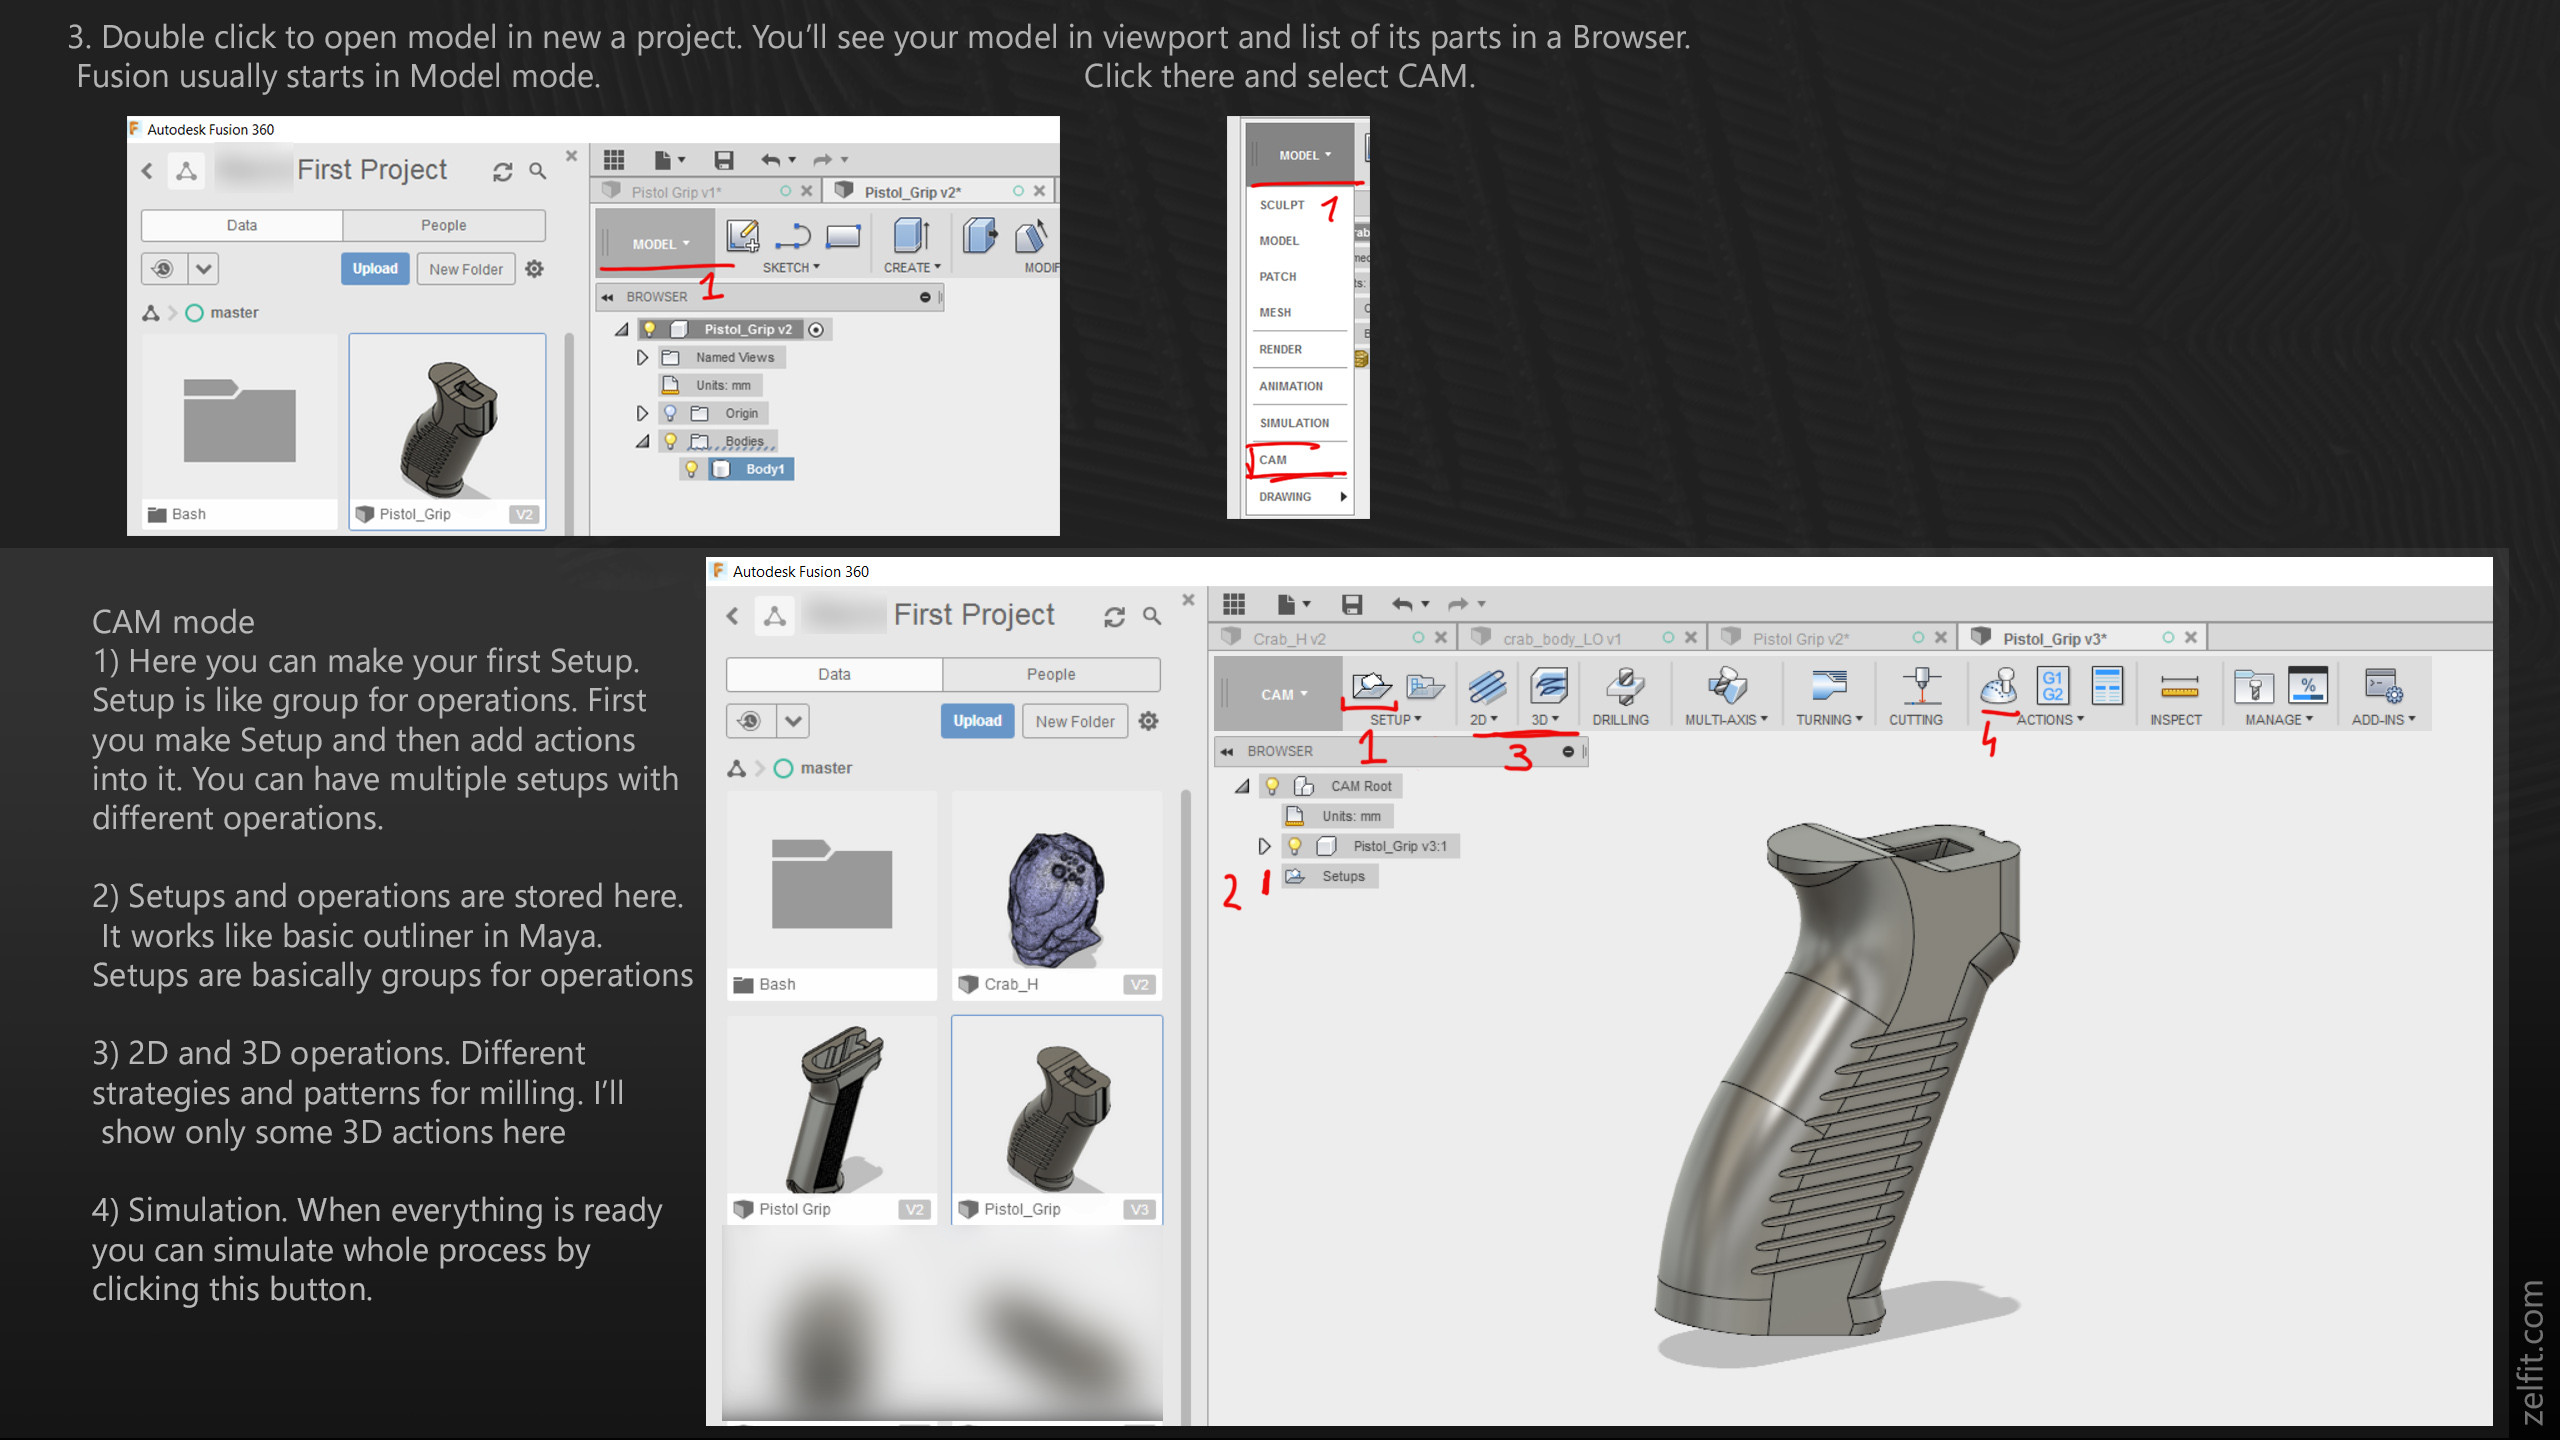Open the Tool Library icon under Manage
This screenshot has height=1440, width=2560.
(2254, 686)
